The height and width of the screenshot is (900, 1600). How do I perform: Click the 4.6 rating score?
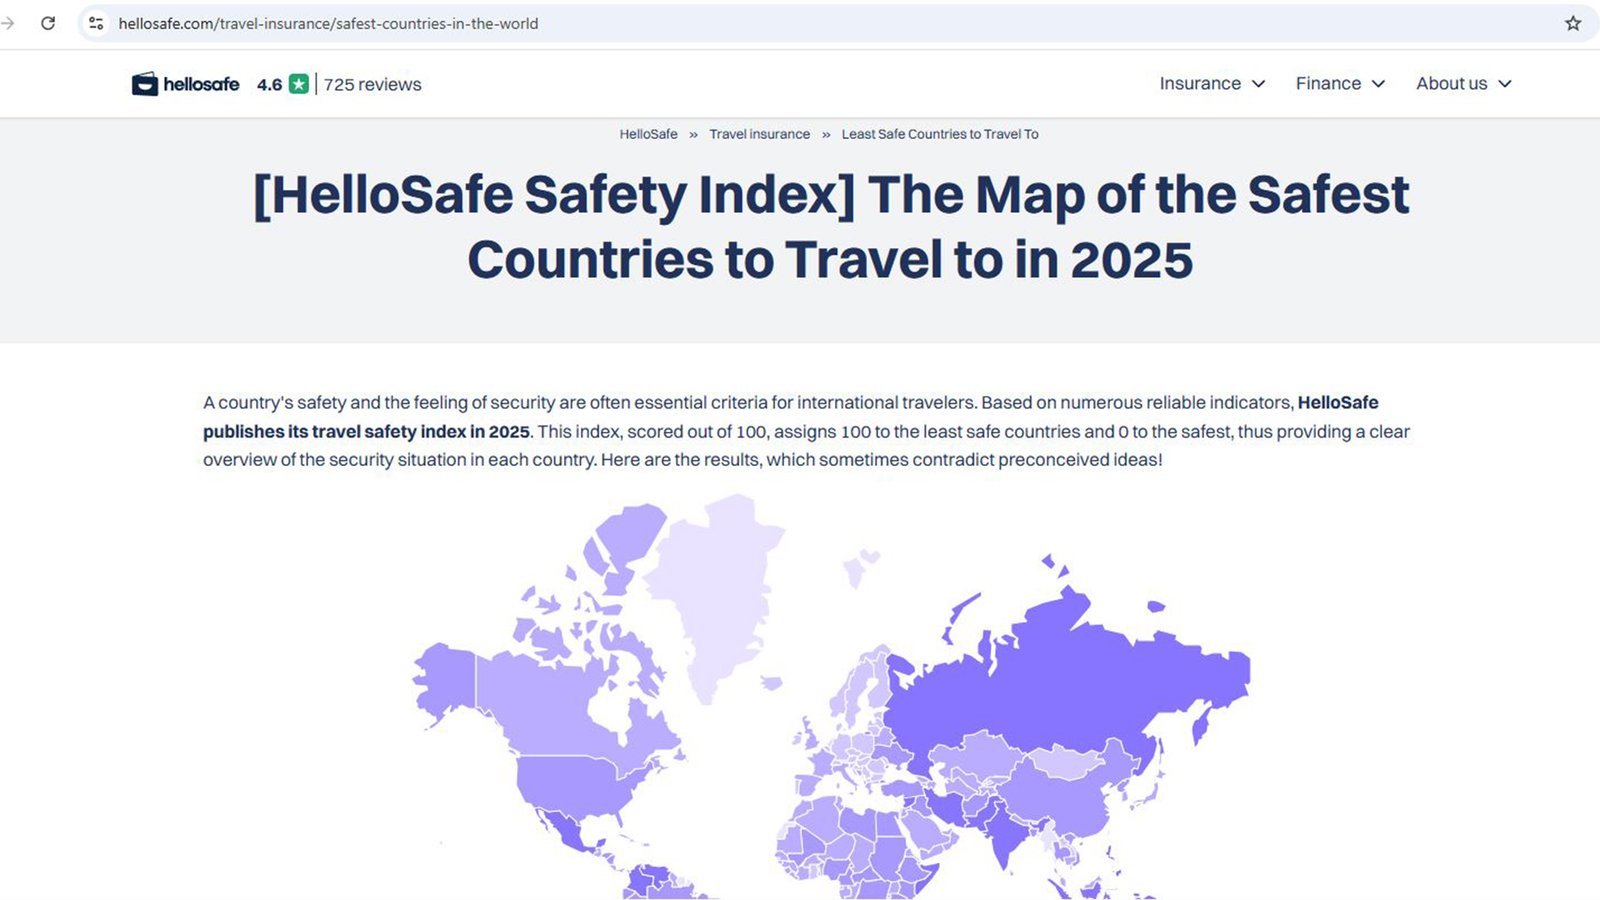[x=269, y=85]
